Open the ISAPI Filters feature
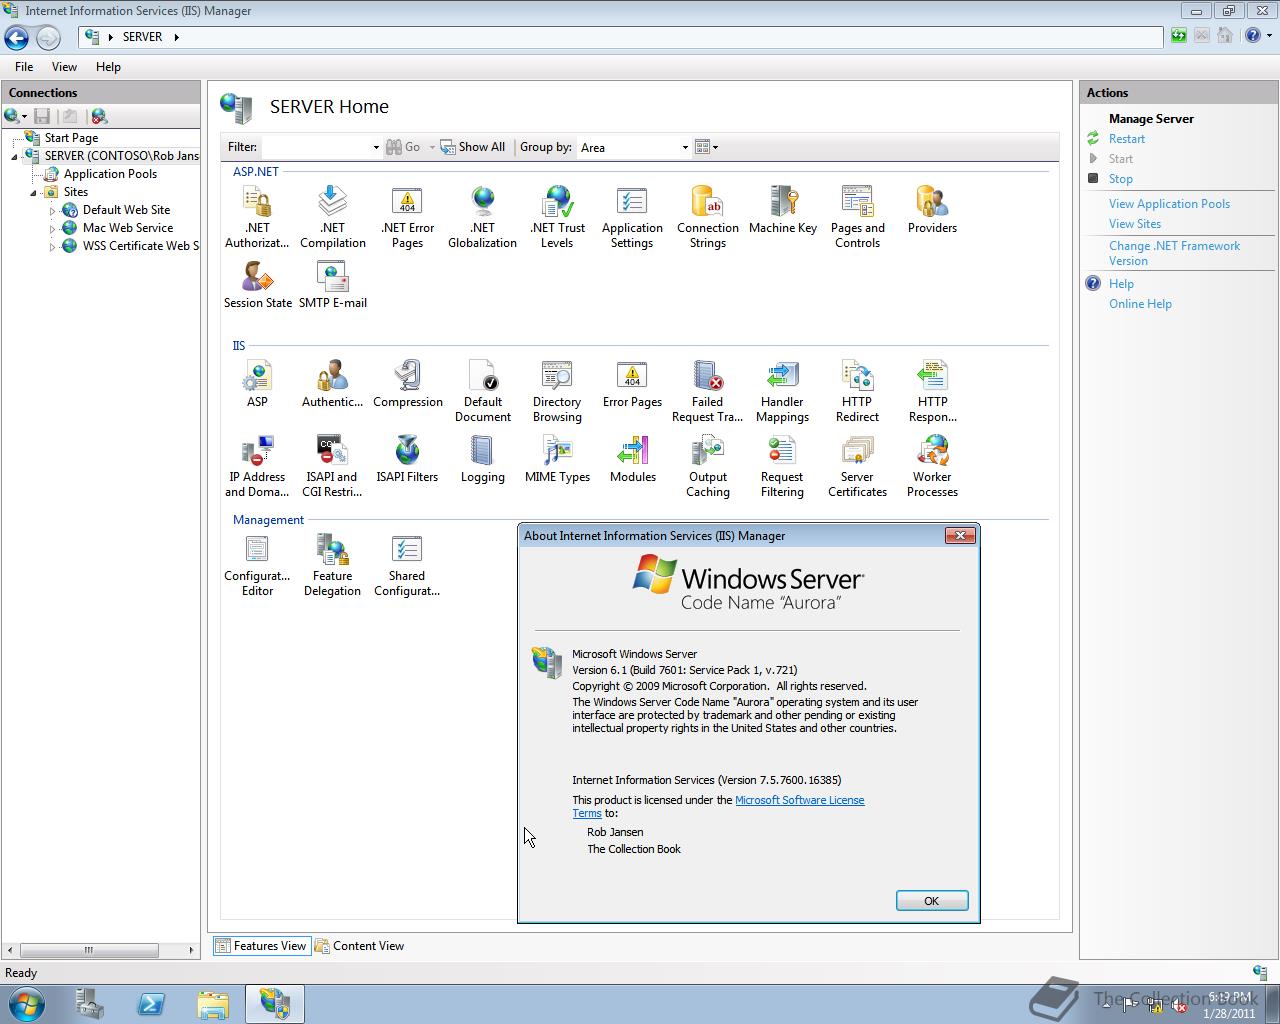 click(407, 459)
